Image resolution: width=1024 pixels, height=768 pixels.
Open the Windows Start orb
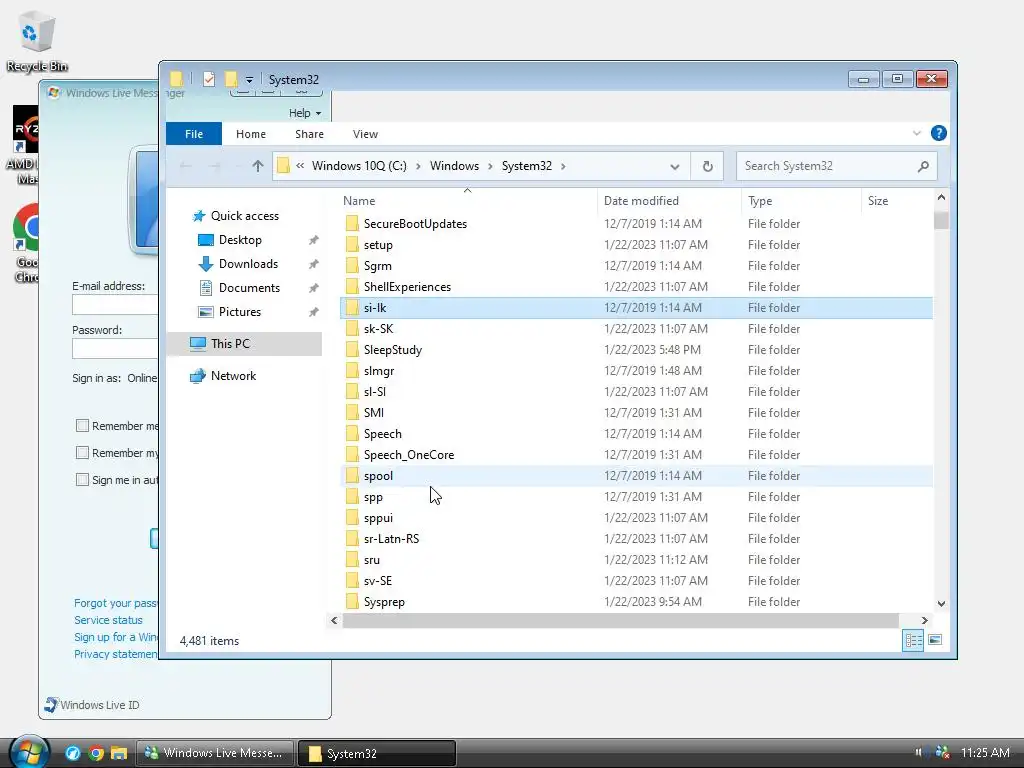(29, 752)
